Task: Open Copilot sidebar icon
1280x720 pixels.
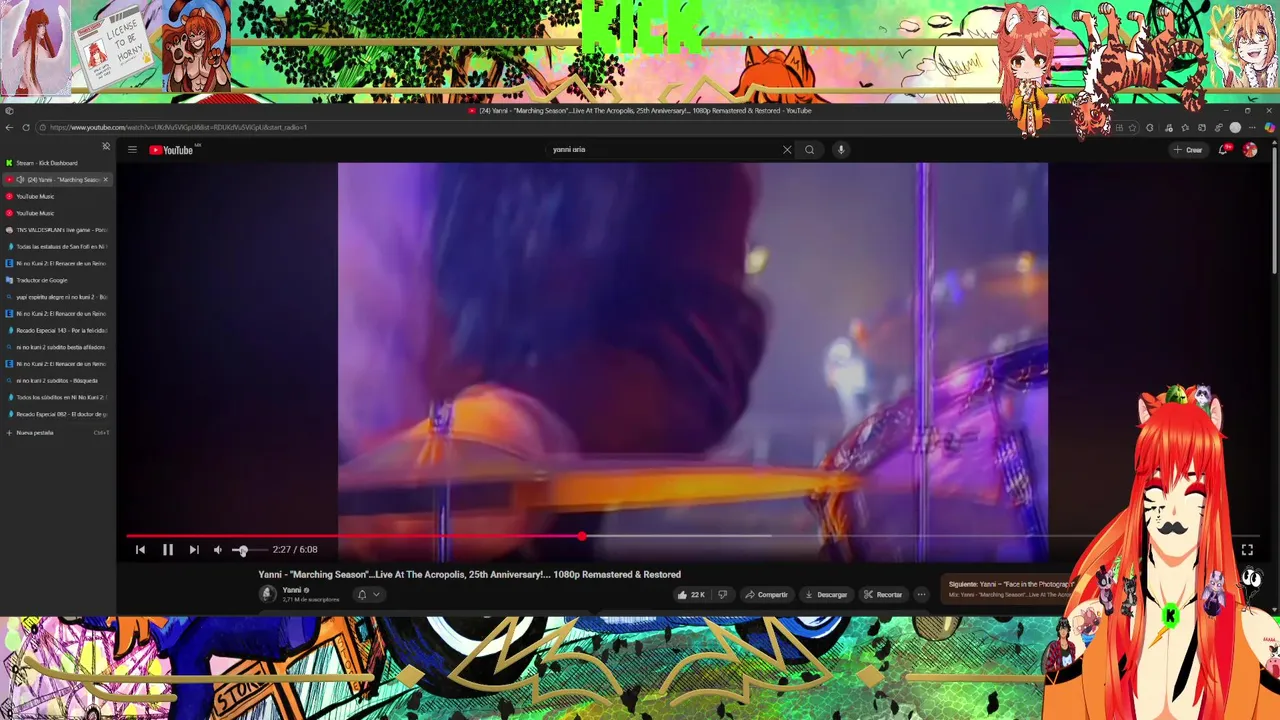Action: coord(1270,128)
